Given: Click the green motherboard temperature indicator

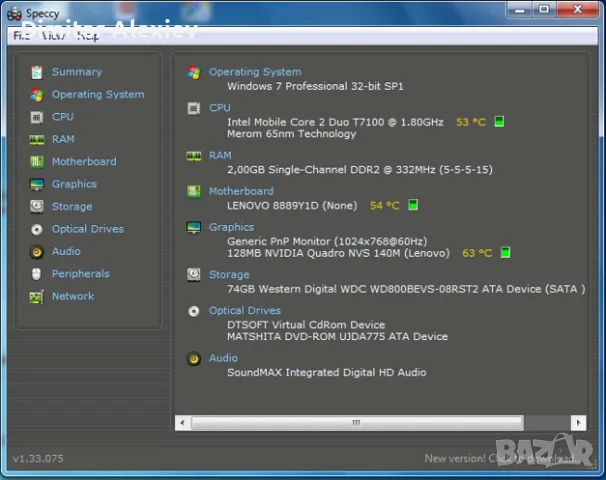Looking at the screenshot, I should [x=413, y=205].
